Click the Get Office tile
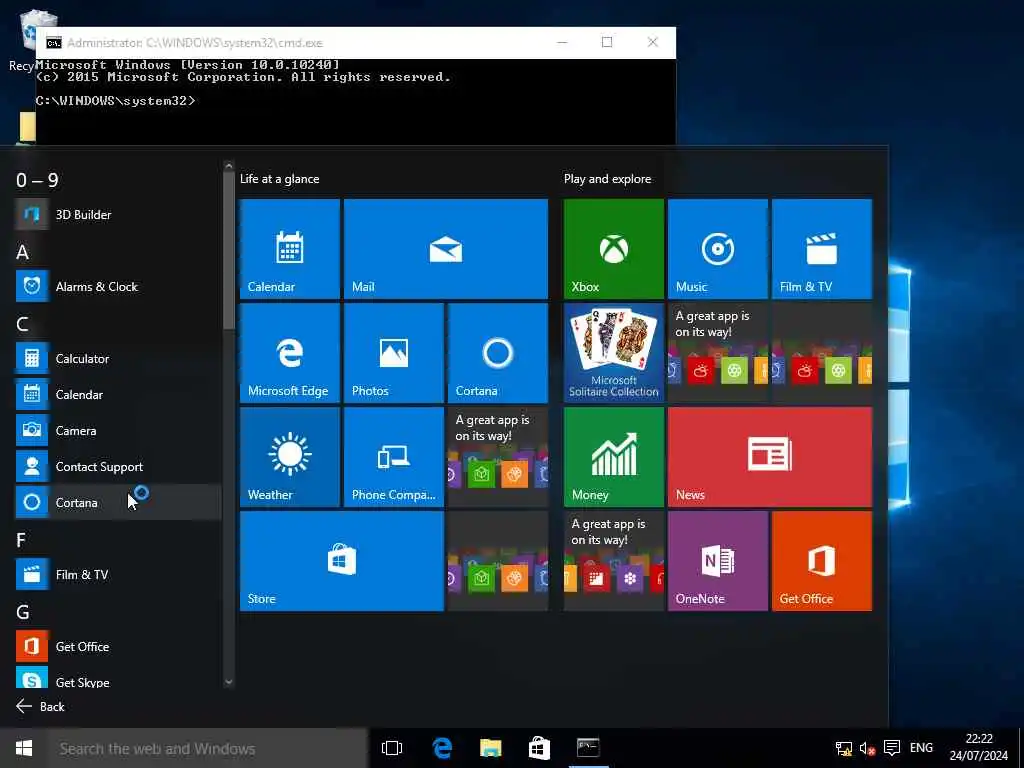Viewport: 1024px width, 768px height. point(822,561)
